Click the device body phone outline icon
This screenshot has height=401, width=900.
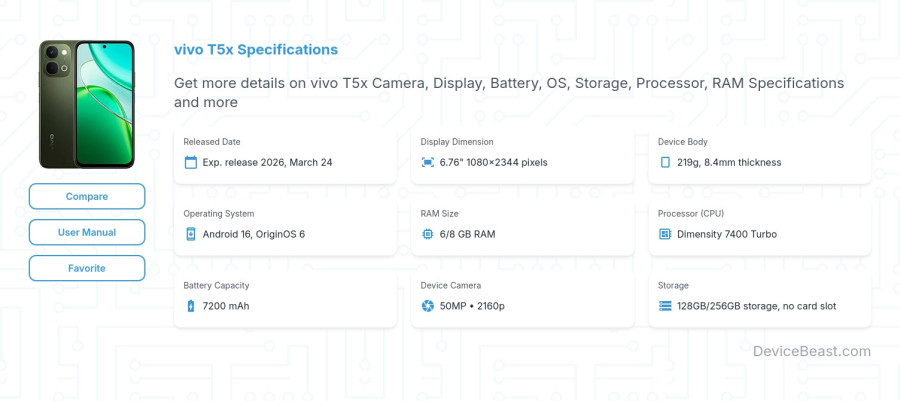[665, 162]
